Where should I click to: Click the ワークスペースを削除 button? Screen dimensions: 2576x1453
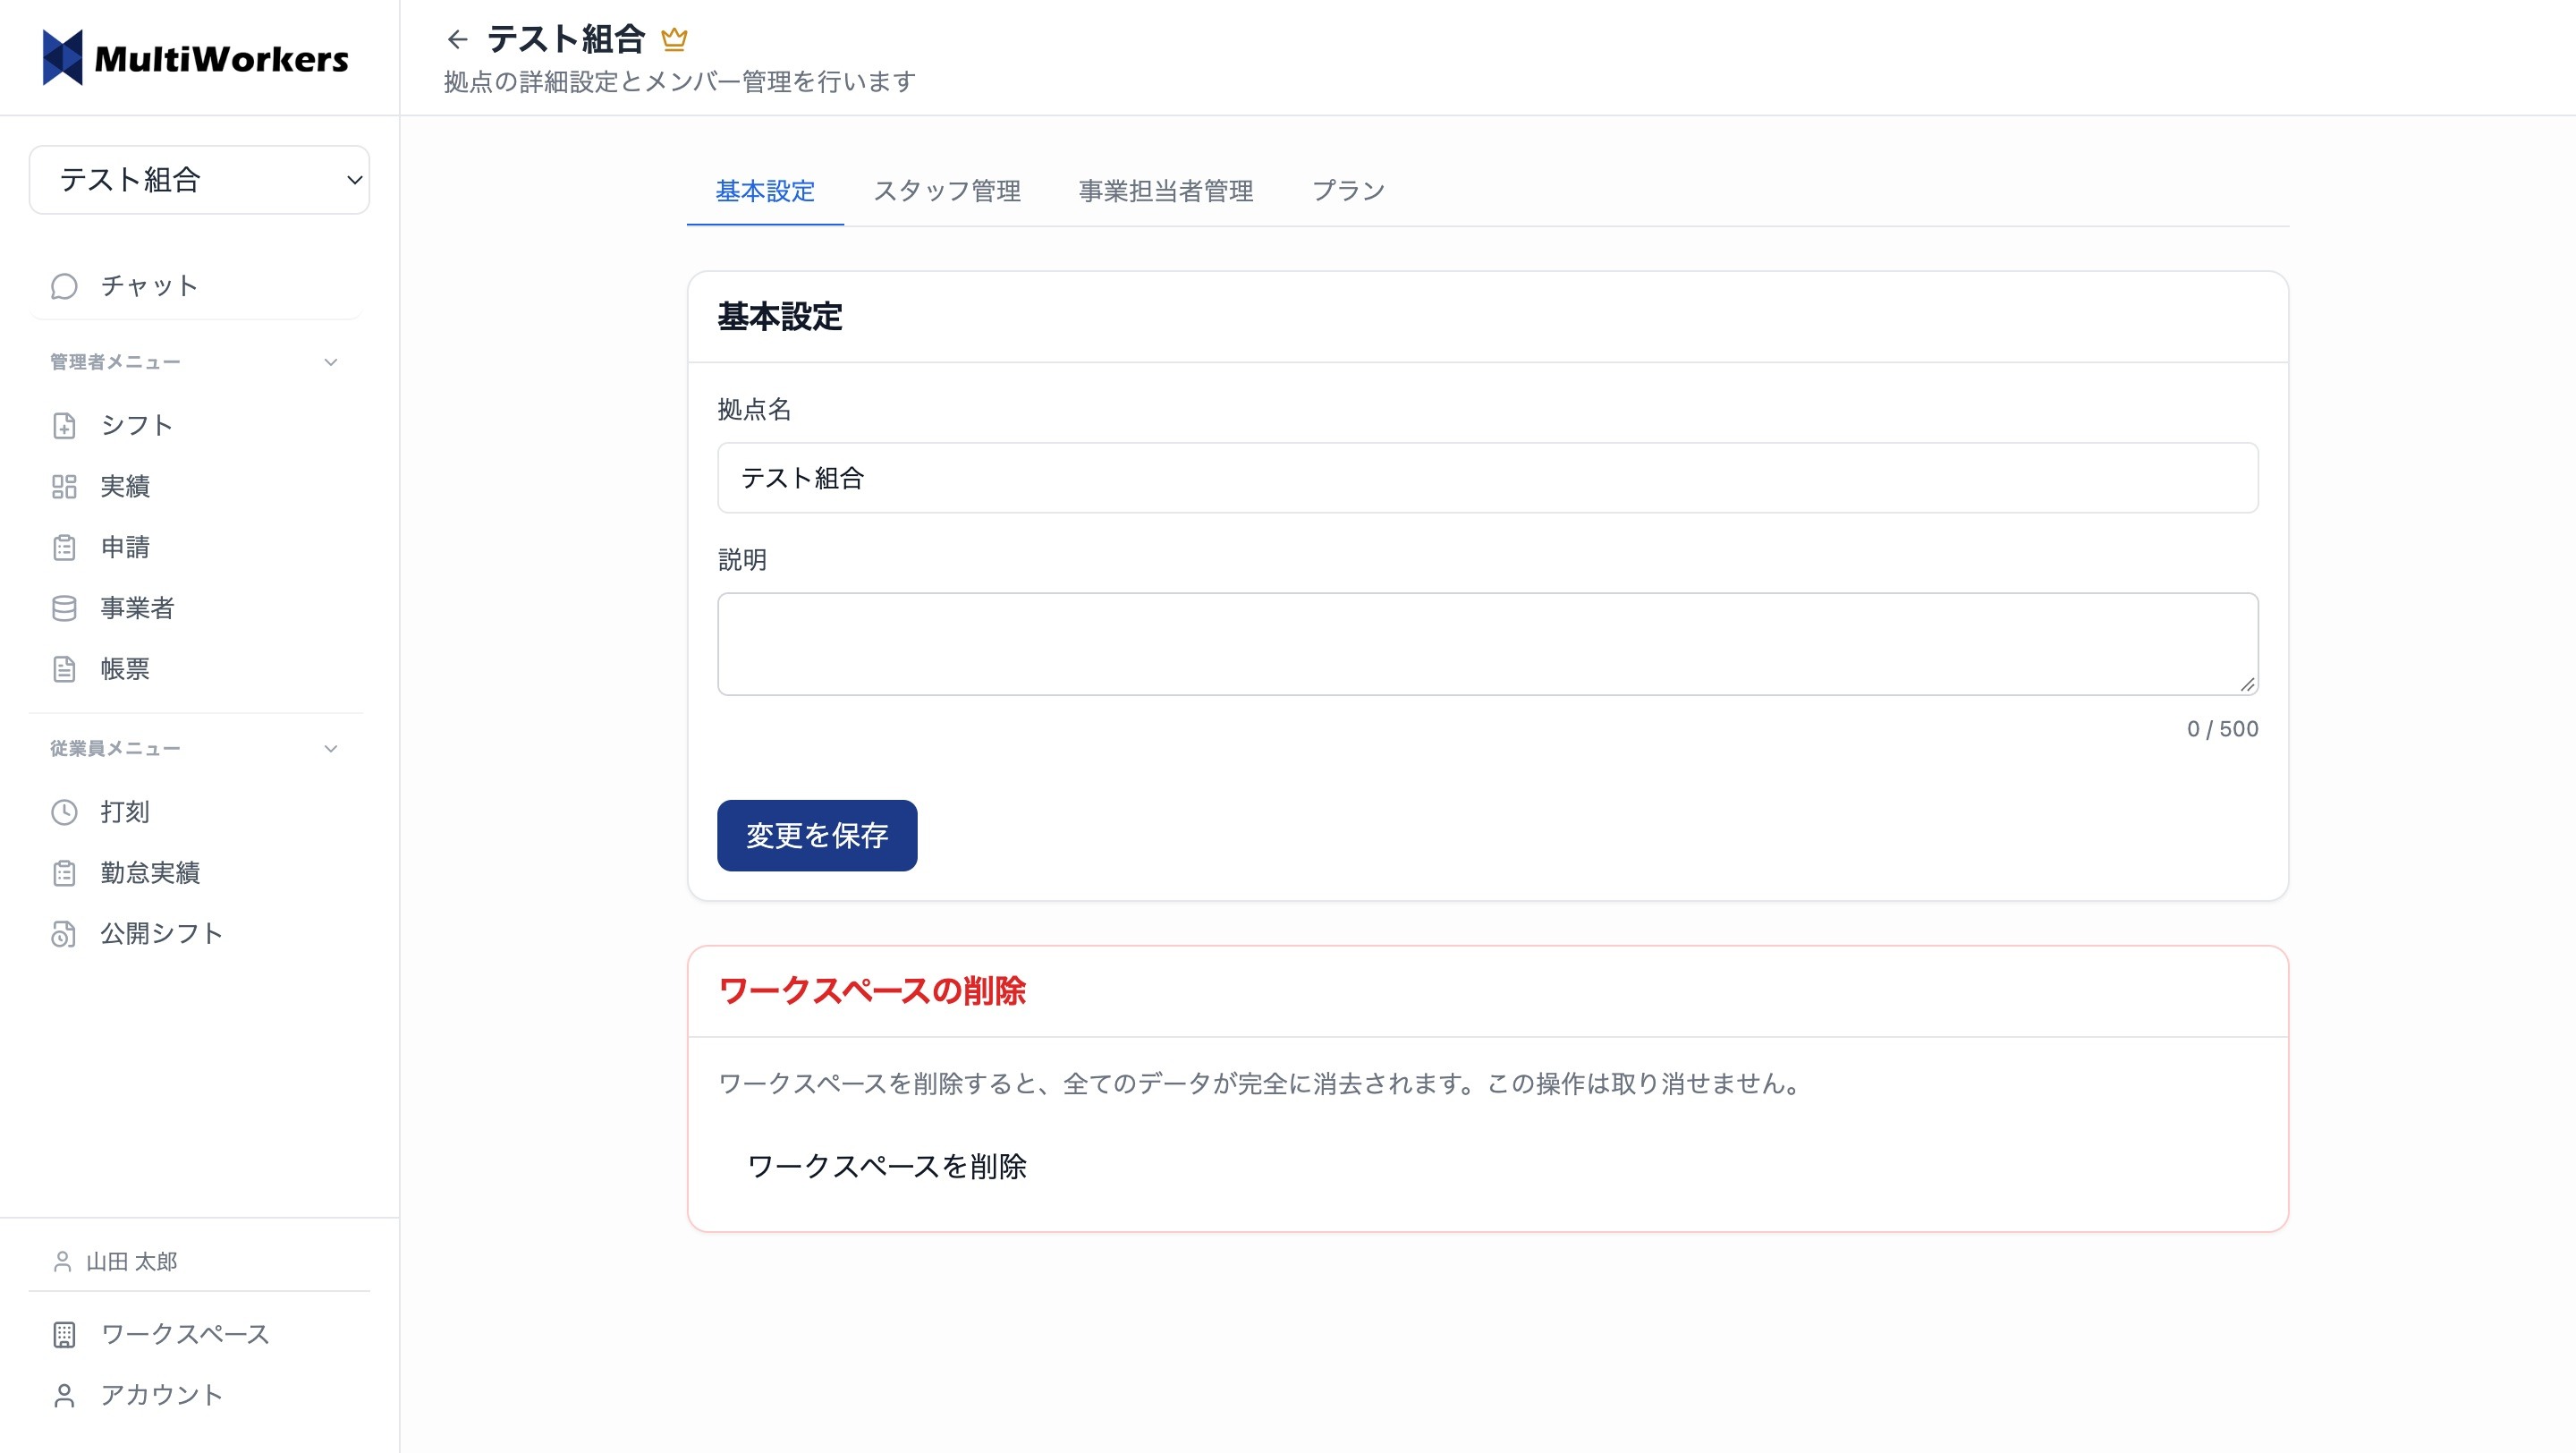point(887,1166)
